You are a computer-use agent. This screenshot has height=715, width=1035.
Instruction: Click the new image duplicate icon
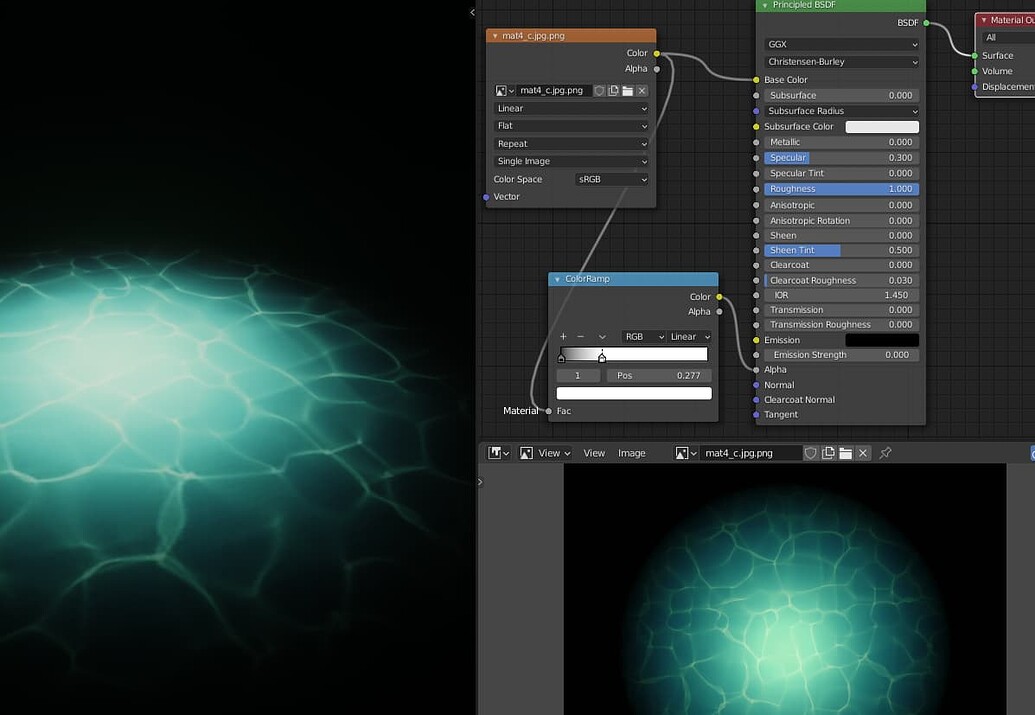coord(613,90)
